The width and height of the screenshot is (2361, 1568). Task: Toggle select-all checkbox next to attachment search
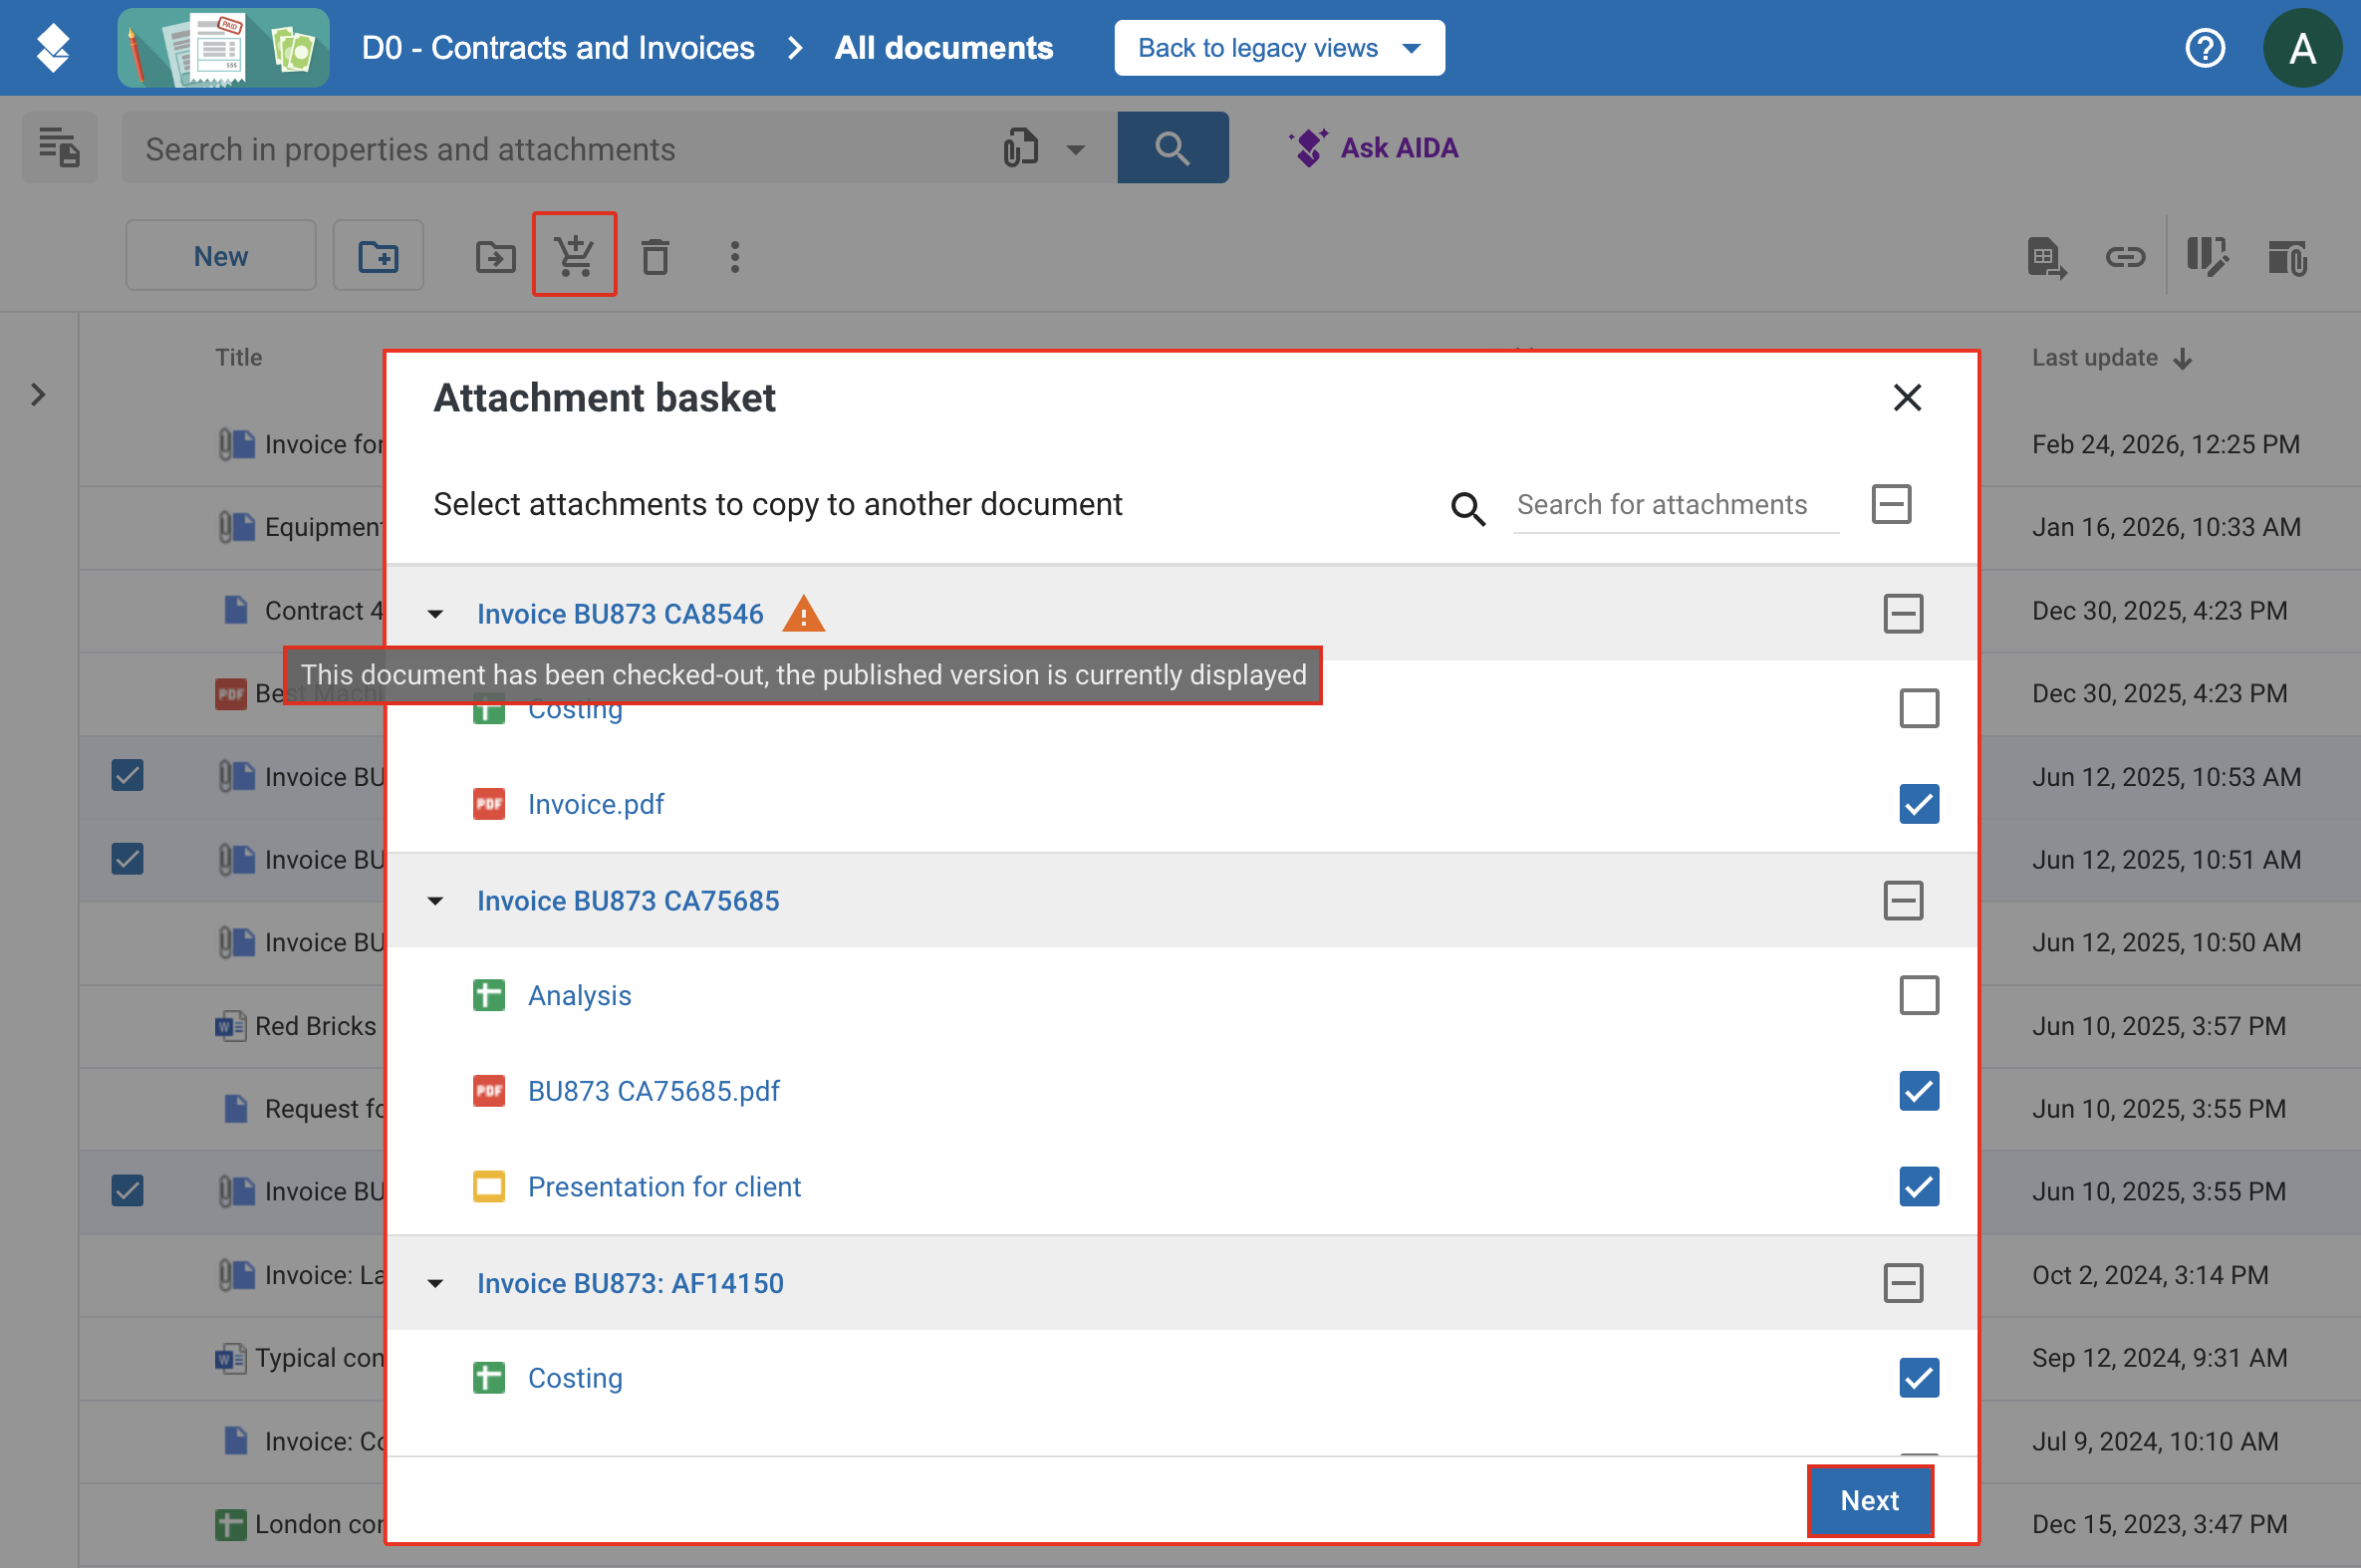1891,504
